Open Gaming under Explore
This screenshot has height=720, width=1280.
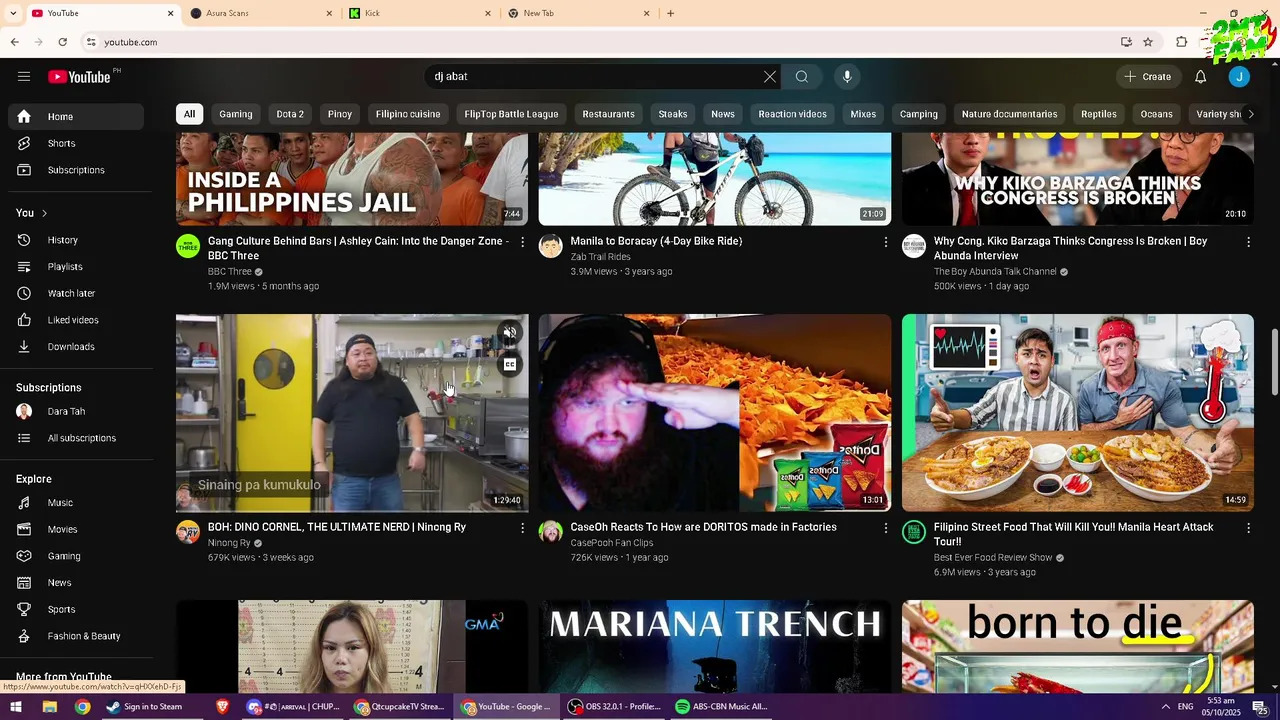pos(76,556)
